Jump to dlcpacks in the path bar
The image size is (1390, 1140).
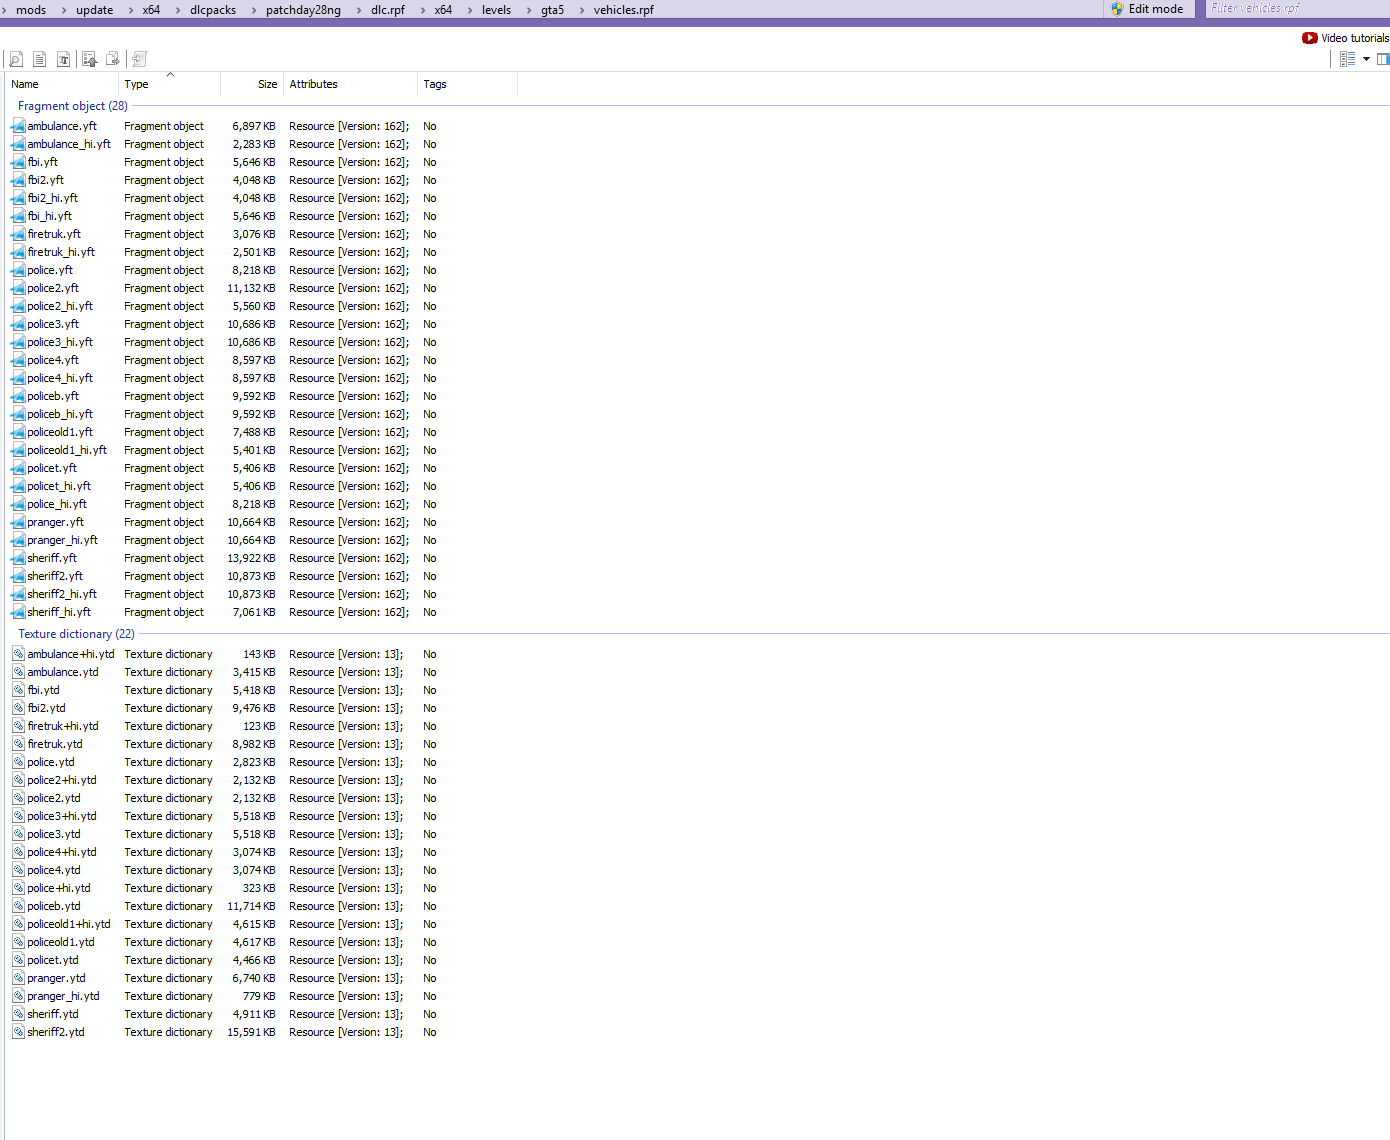tap(213, 10)
